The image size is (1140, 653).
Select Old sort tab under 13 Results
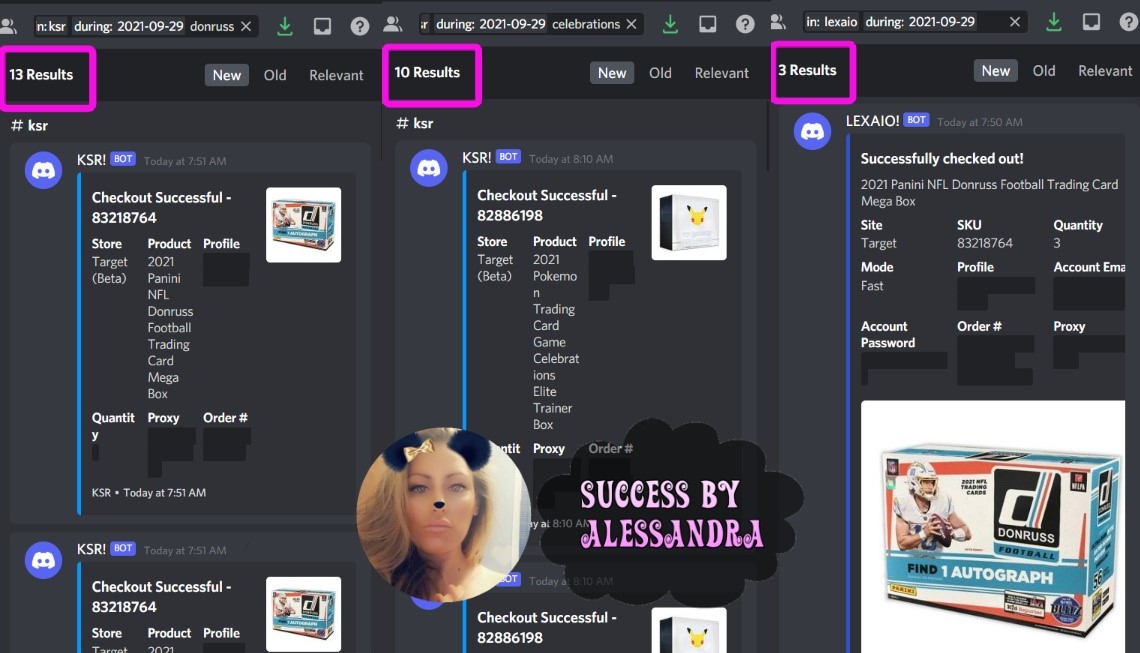point(275,75)
